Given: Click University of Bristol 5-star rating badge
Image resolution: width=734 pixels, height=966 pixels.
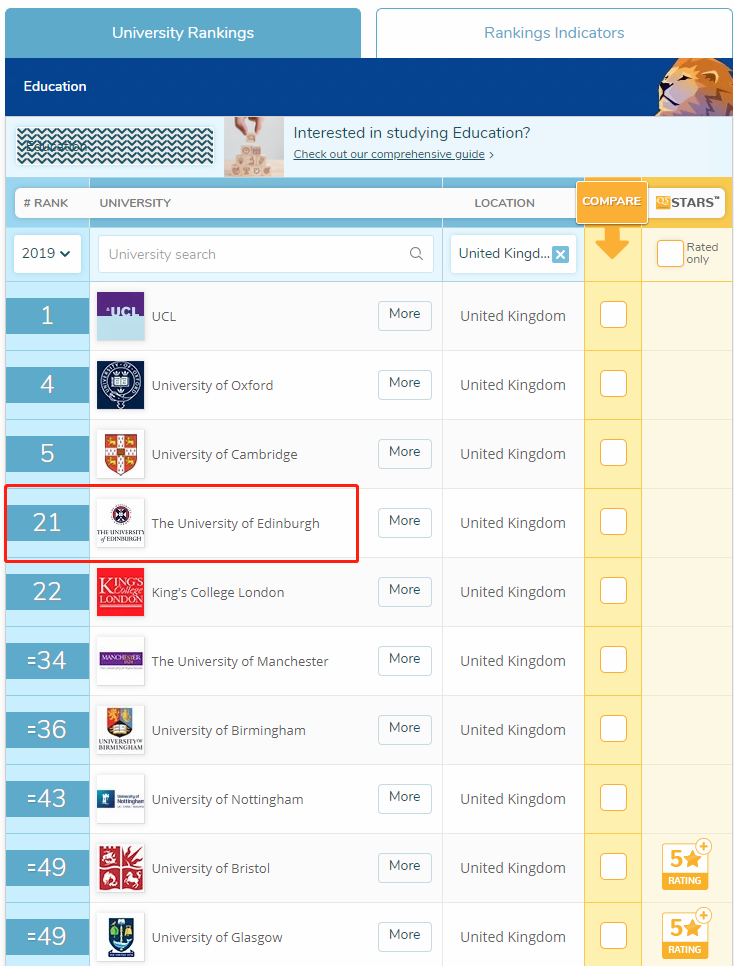Looking at the screenshot, I should 686,867.
